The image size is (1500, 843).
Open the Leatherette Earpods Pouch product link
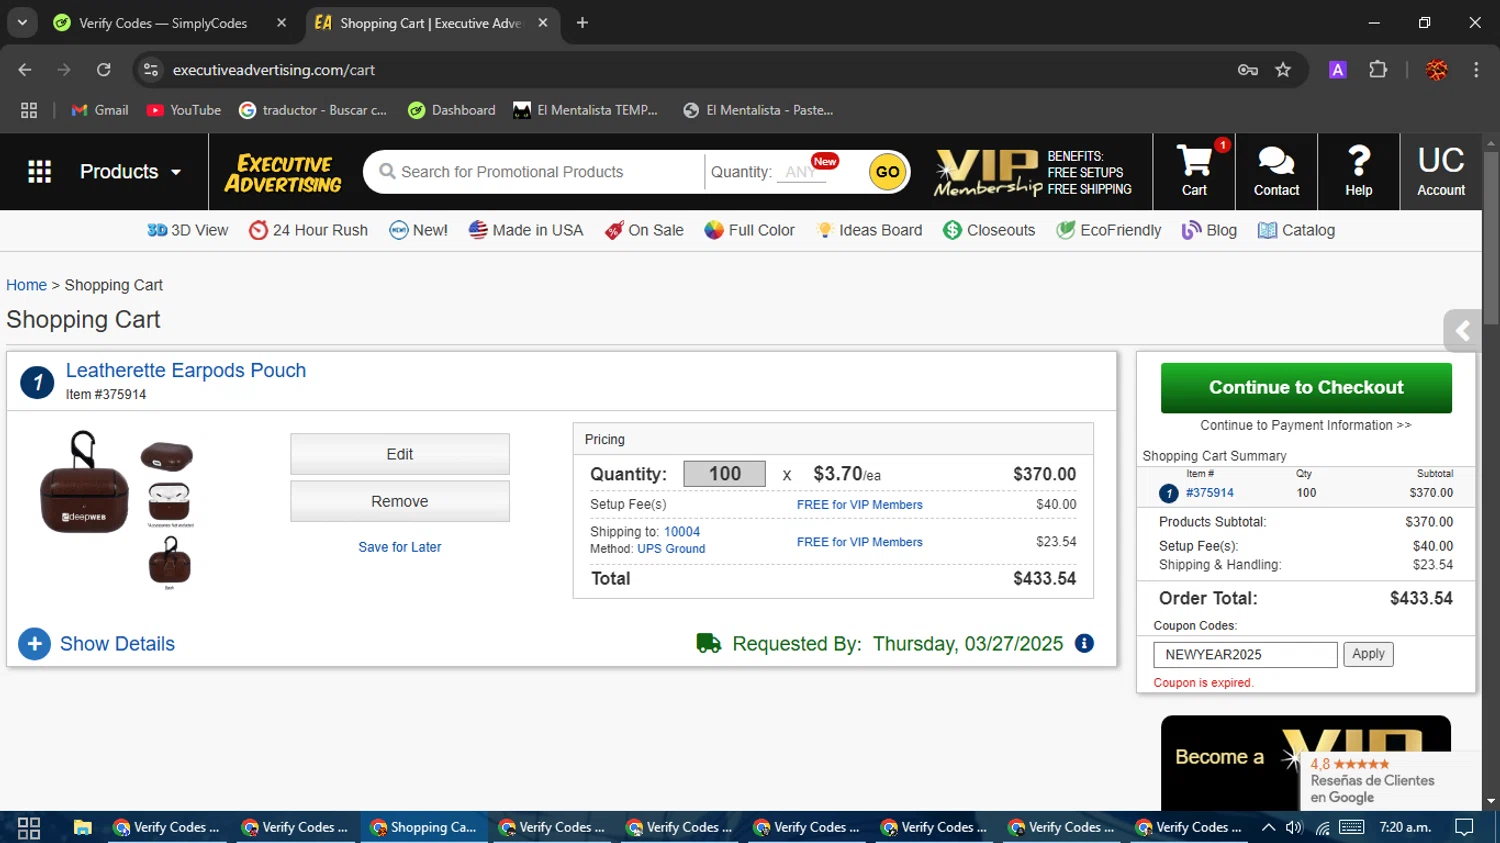(186, 370)
